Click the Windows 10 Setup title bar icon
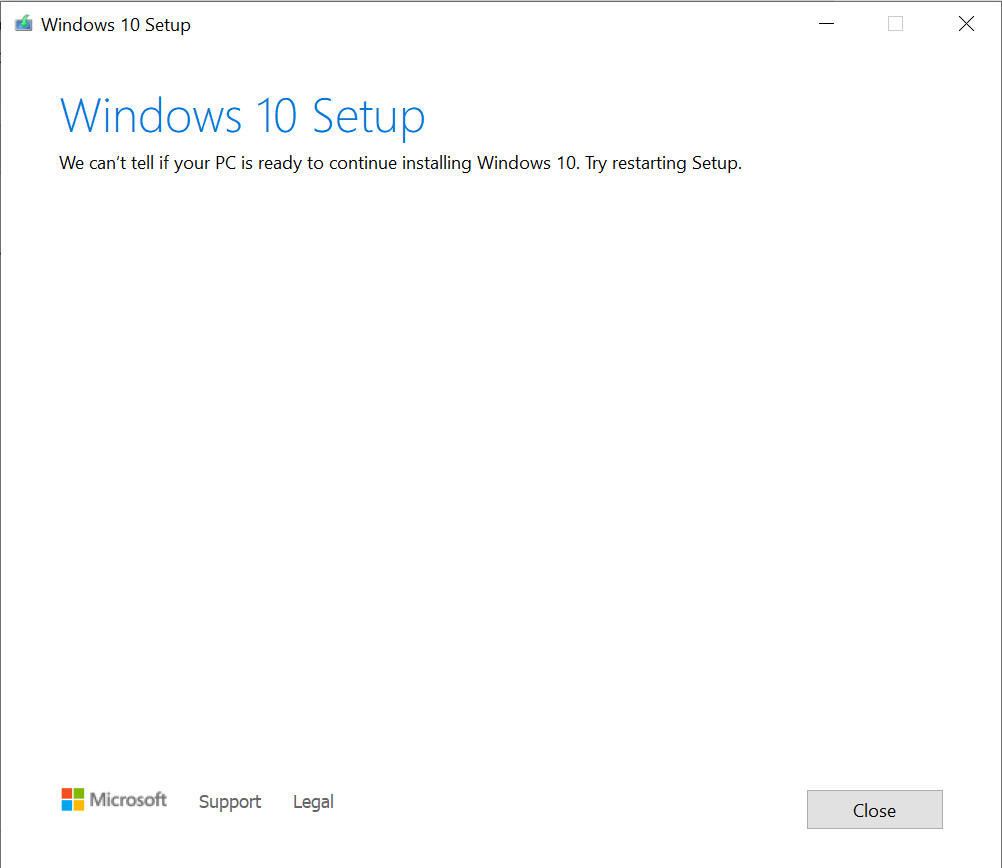 pos(24,24)
